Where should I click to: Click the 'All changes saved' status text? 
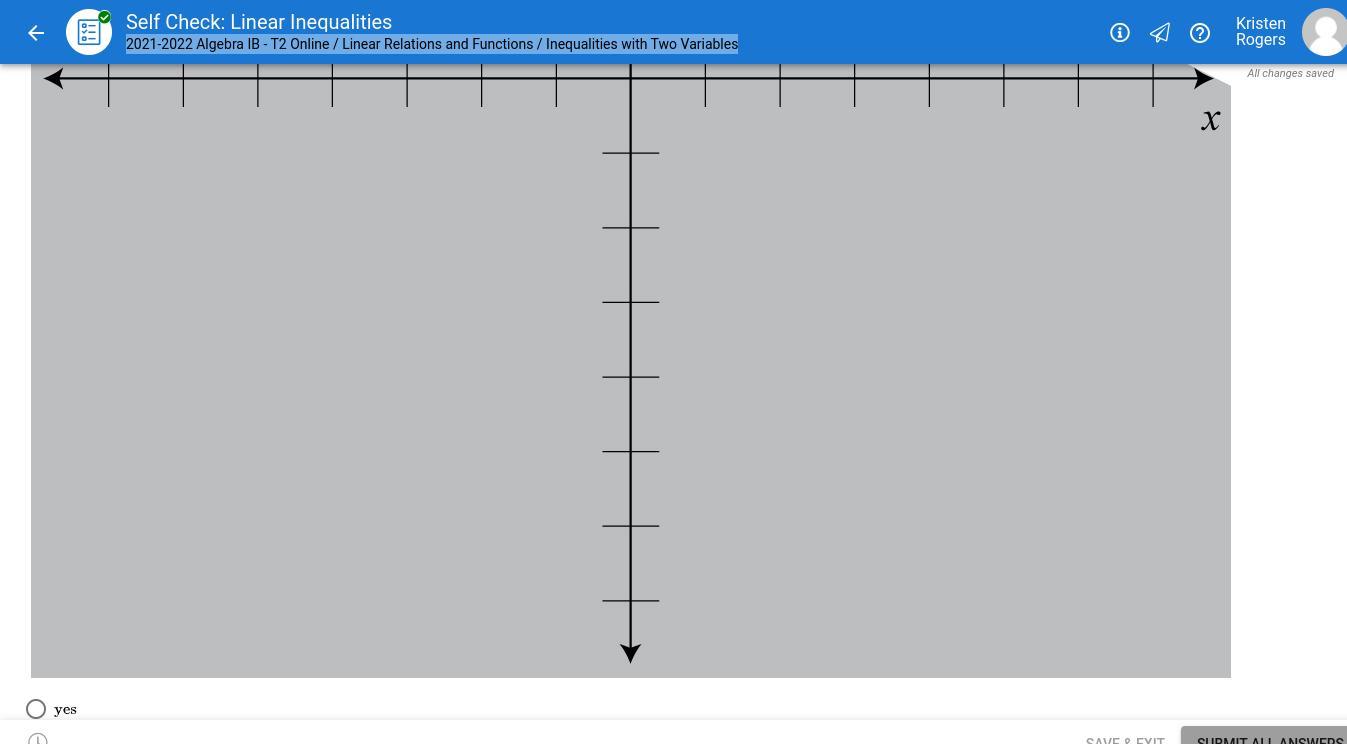click(1290, 73)
